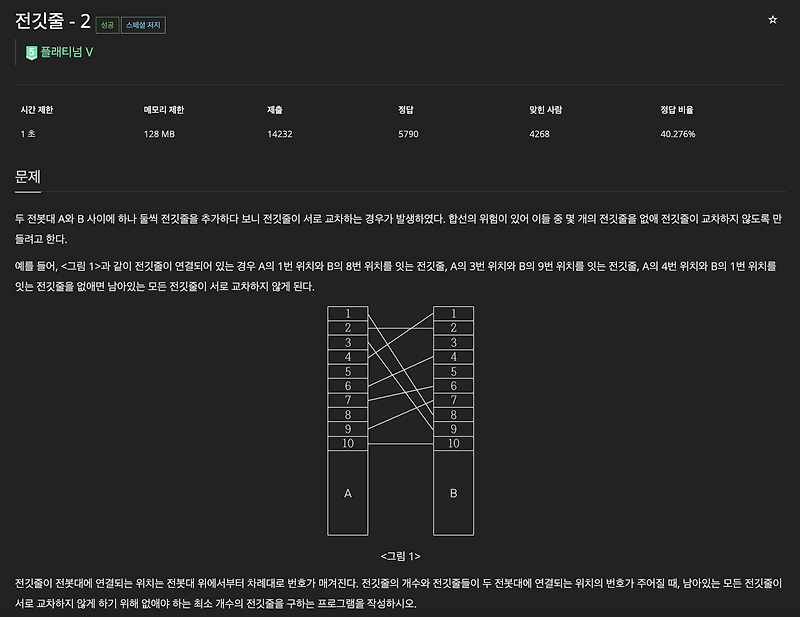Click the time limit value 1 초
800x617 pixels.
pos(28,134)
